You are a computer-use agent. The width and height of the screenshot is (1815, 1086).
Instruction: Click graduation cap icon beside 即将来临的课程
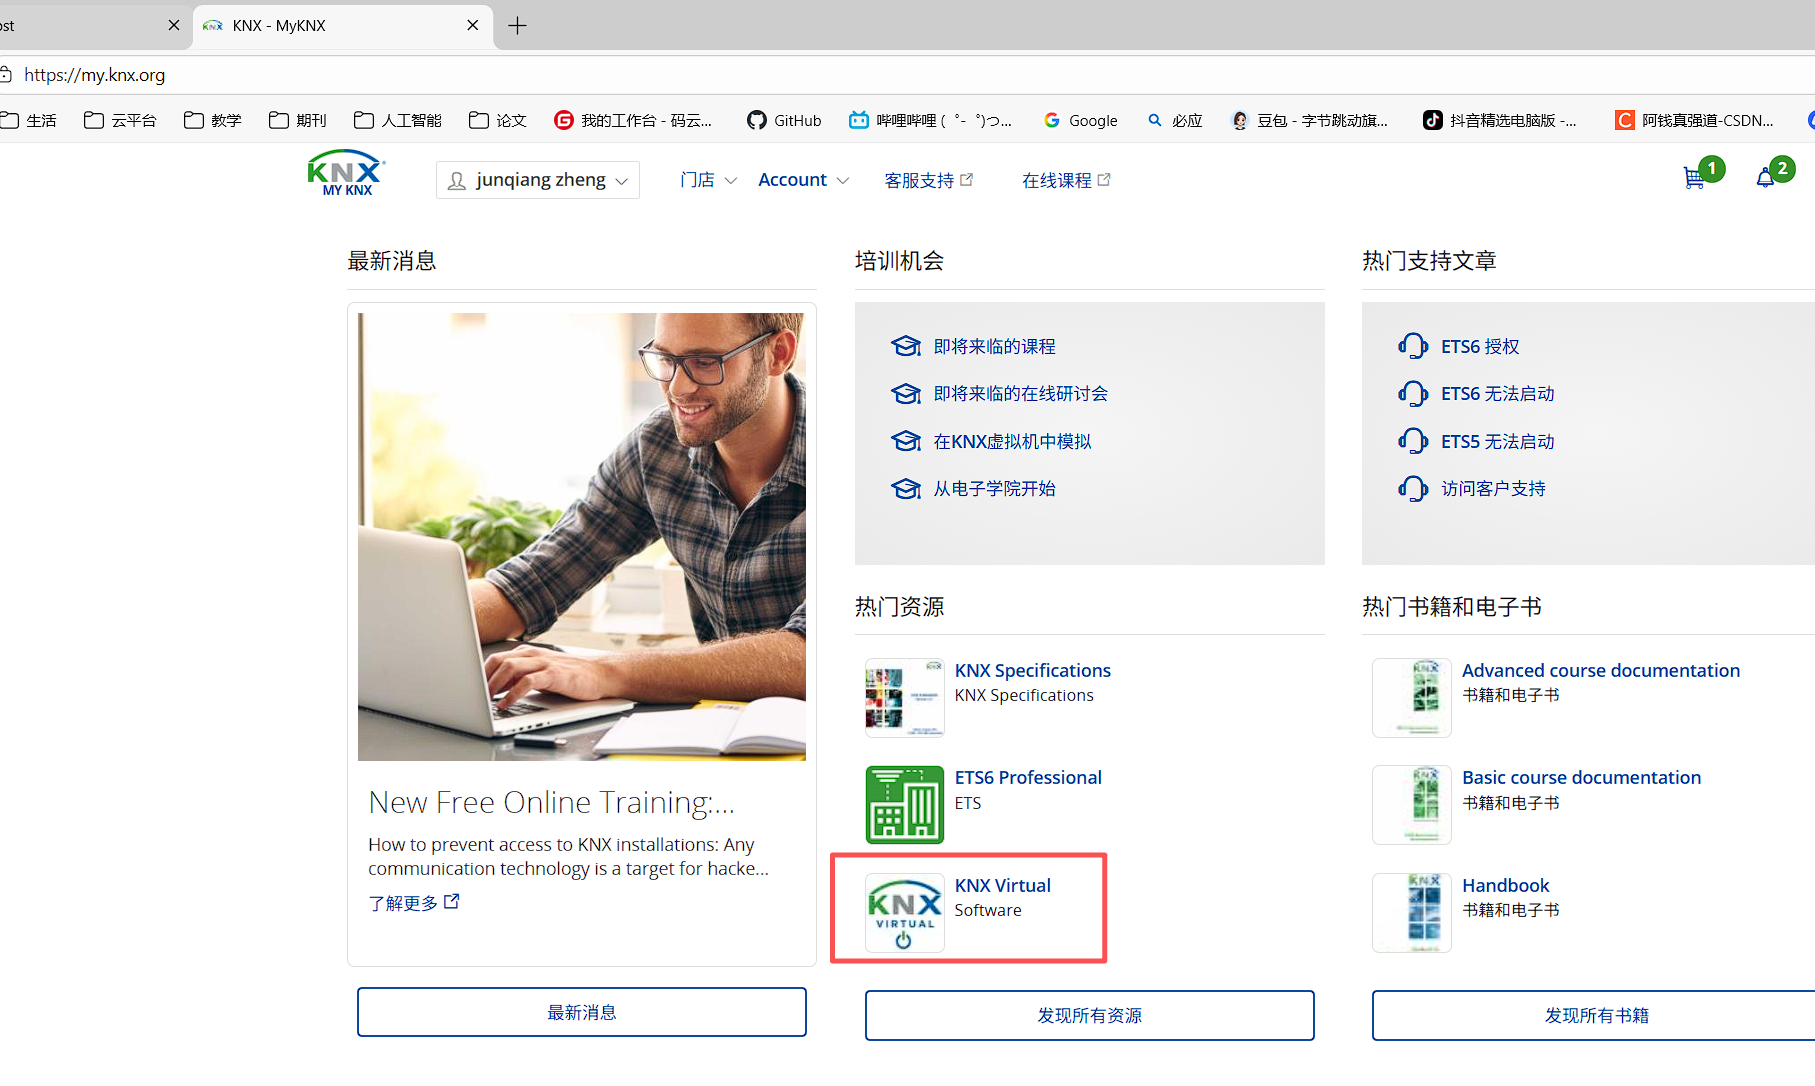click(906, 346)
